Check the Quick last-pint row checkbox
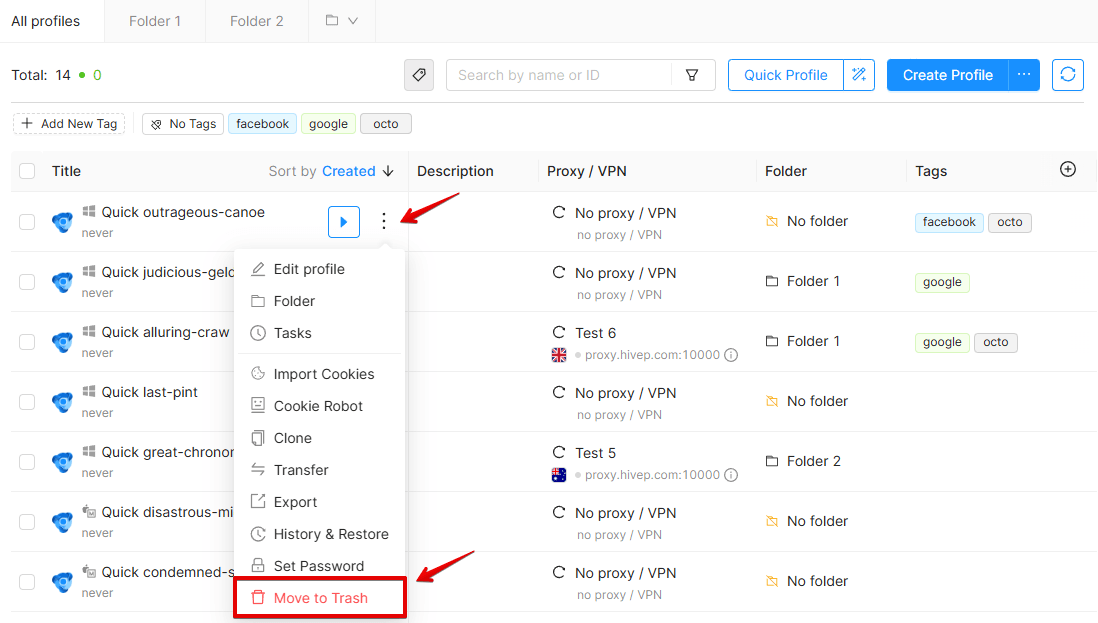The height and width of the screenshot is (623, 1098). coord(27,402)
